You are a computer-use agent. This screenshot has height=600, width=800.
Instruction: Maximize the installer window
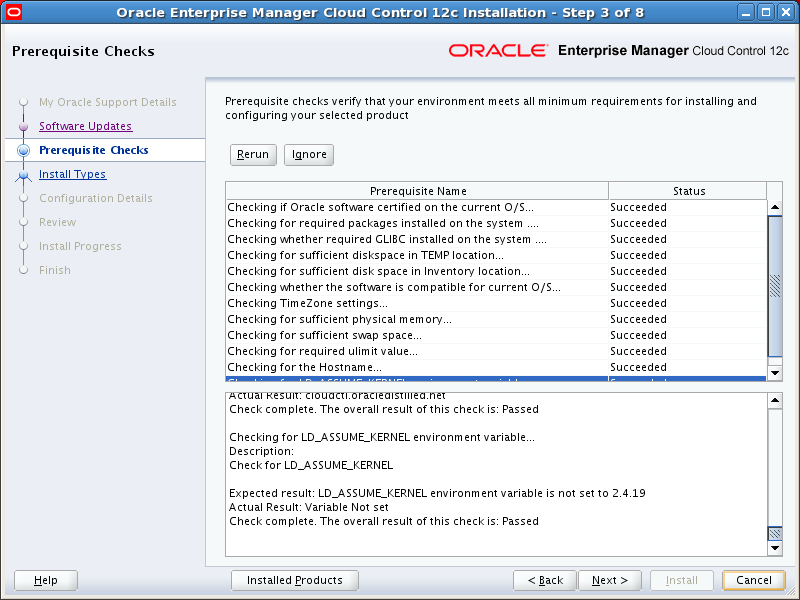pos(766,12)
